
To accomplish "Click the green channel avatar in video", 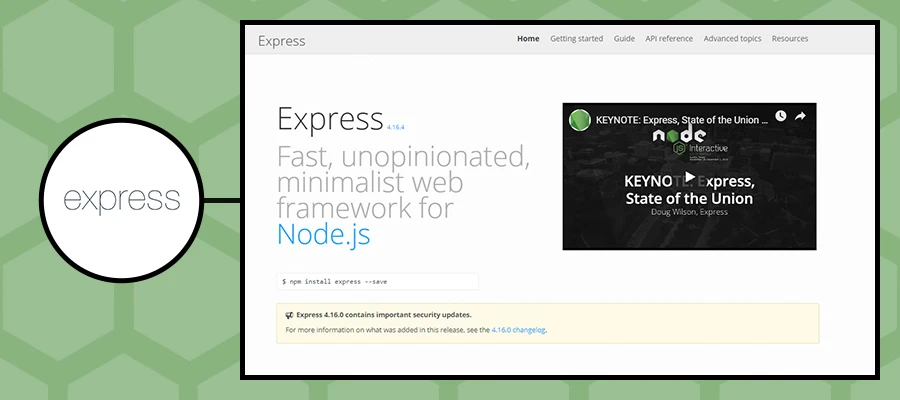I will (x=579, y=120).
